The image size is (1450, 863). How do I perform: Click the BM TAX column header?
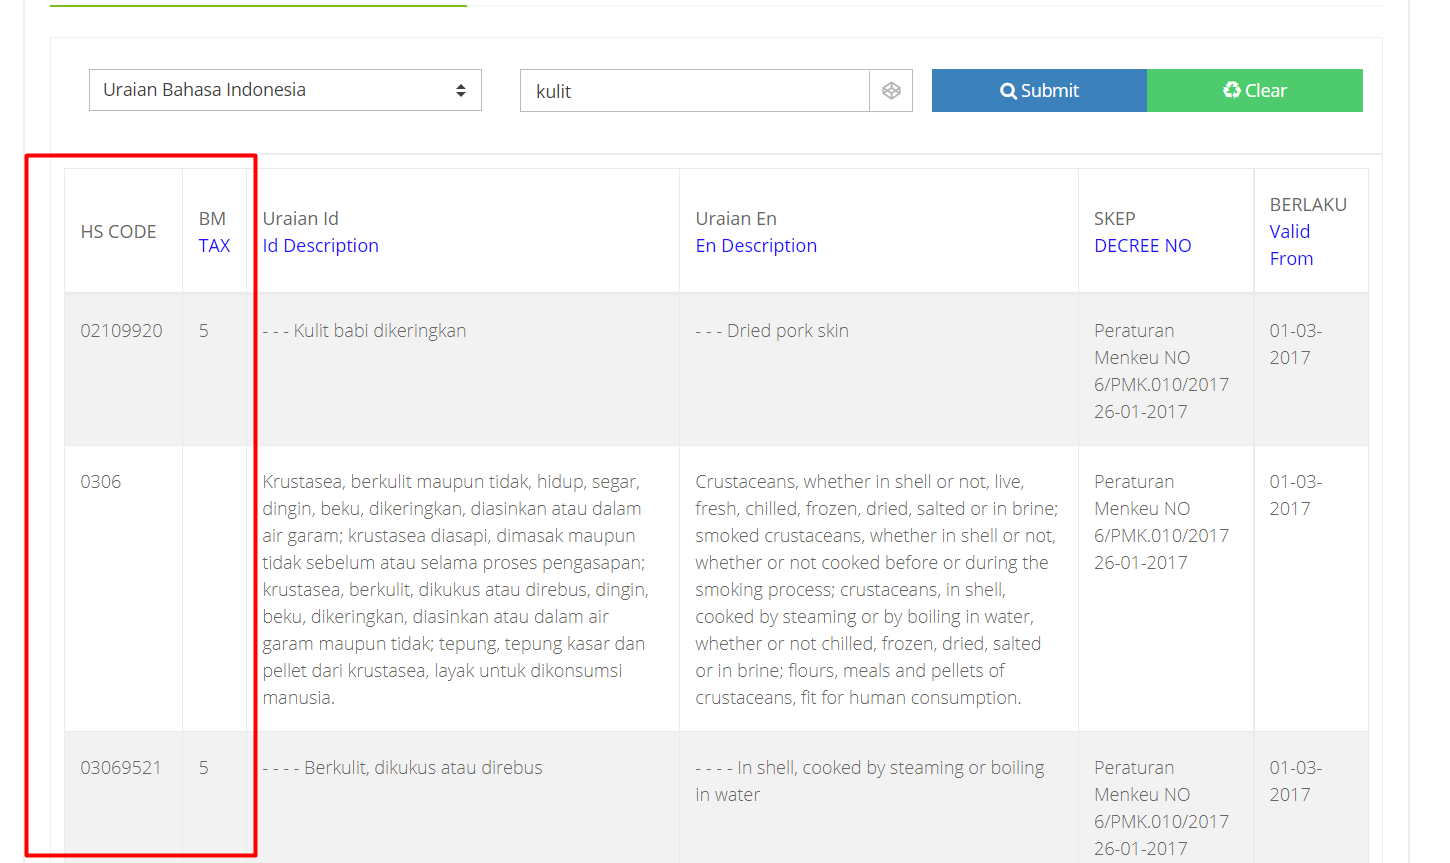[214, 231]
